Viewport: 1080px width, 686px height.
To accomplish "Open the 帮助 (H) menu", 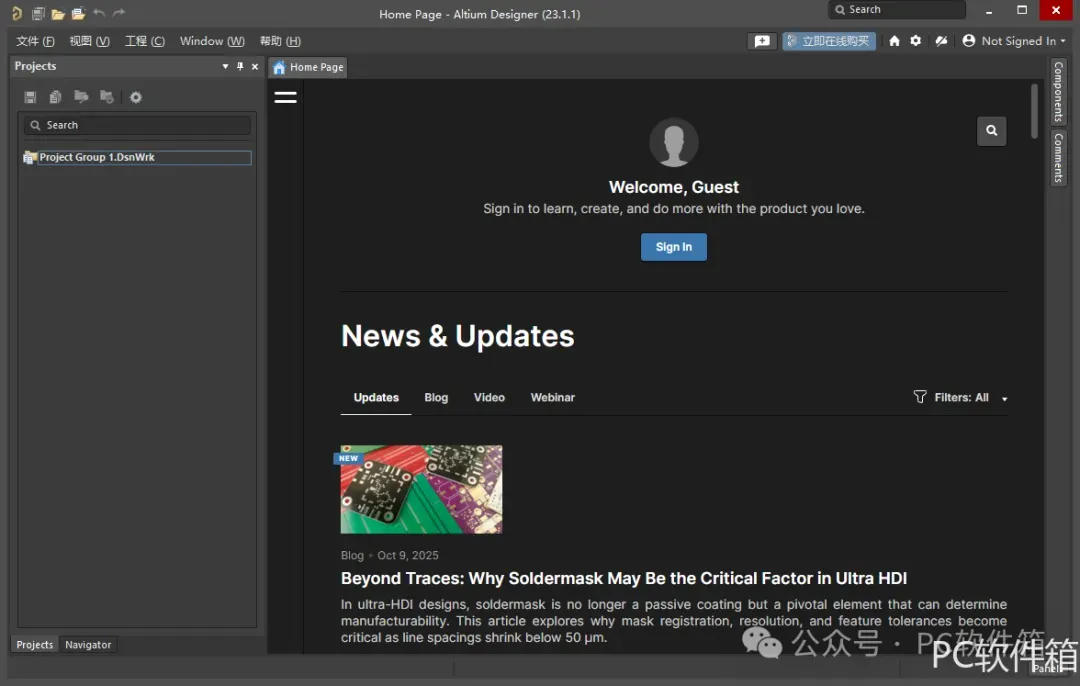I will coord(280,41).
